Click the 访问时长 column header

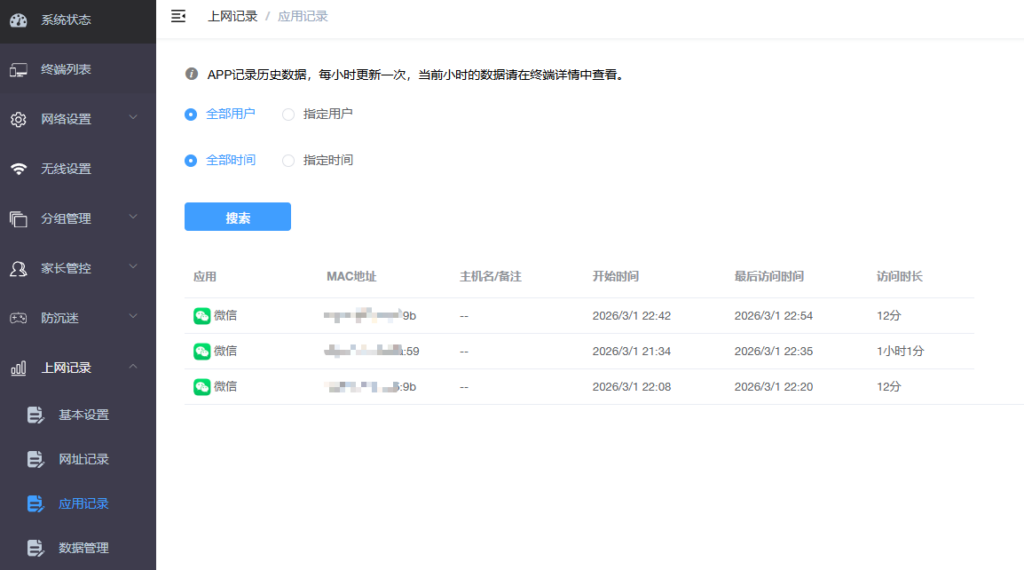coord(899,276)
